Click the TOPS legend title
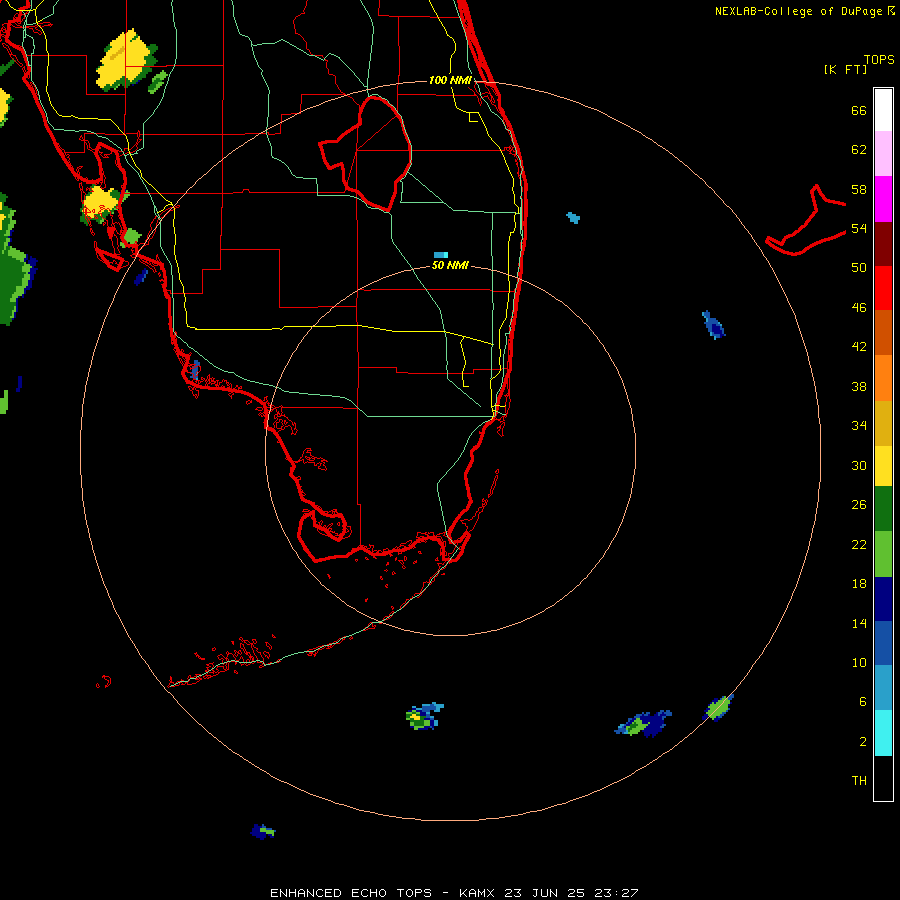 point(879,59)
